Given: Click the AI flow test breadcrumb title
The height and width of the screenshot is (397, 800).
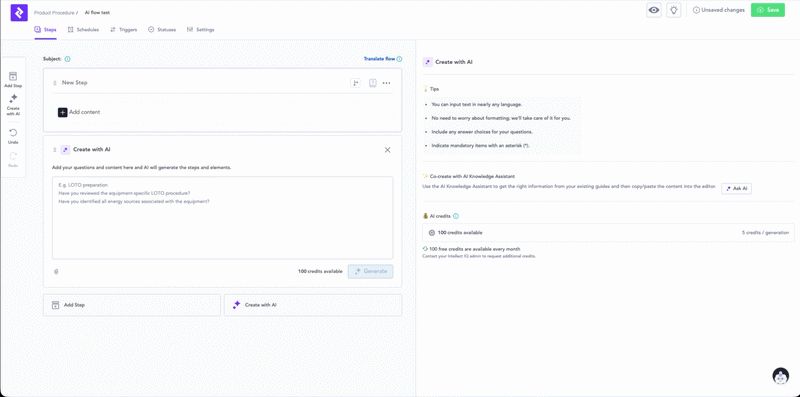Looking at the screenshot, I should [x=97, y=13].
